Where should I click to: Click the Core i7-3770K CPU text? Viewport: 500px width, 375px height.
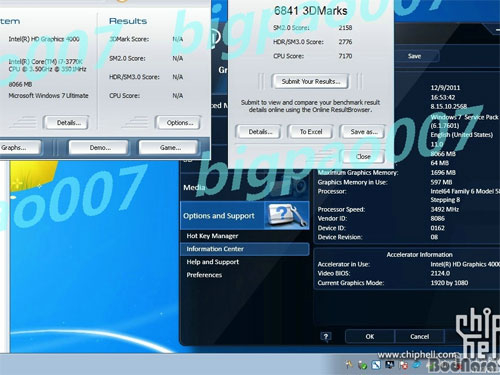pos(47,65)
